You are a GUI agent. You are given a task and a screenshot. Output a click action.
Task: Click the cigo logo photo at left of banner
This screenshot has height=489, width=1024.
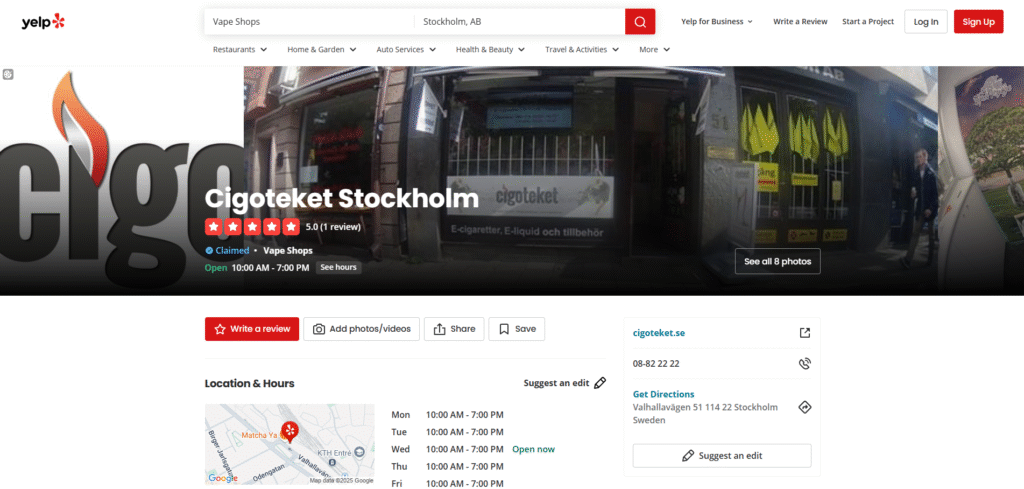[x=121, y=180]
